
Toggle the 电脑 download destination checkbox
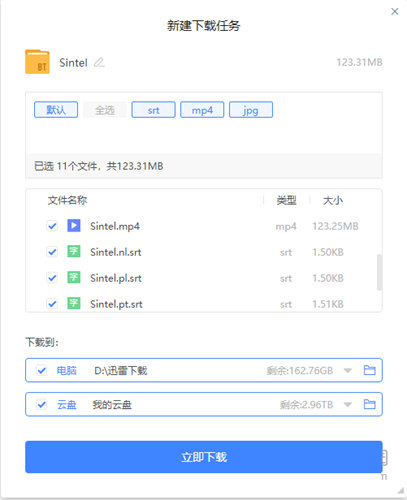point(42,370)
